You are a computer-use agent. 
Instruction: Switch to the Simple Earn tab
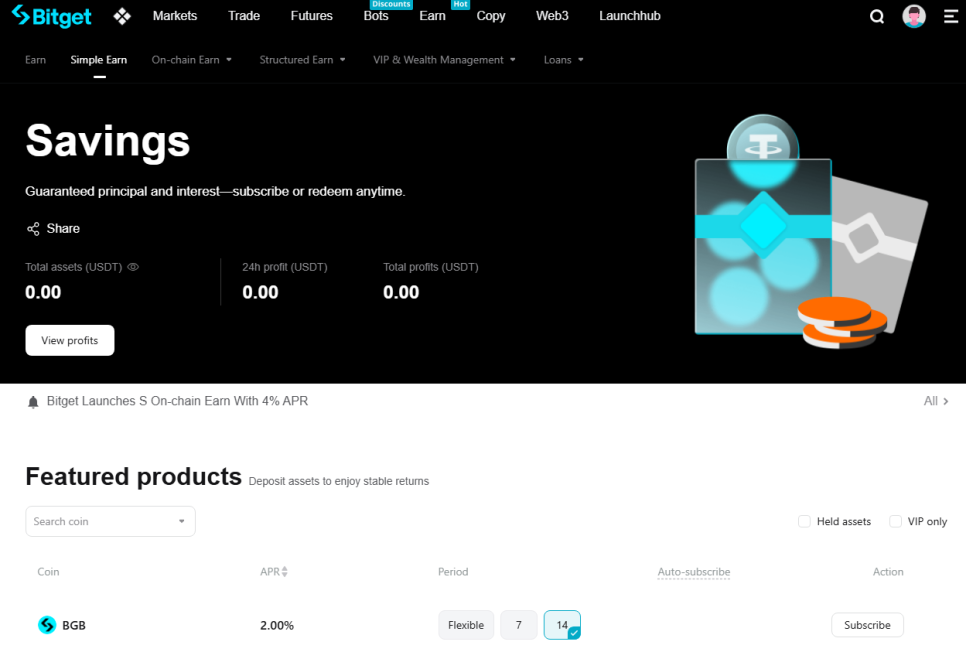point(99,60)
